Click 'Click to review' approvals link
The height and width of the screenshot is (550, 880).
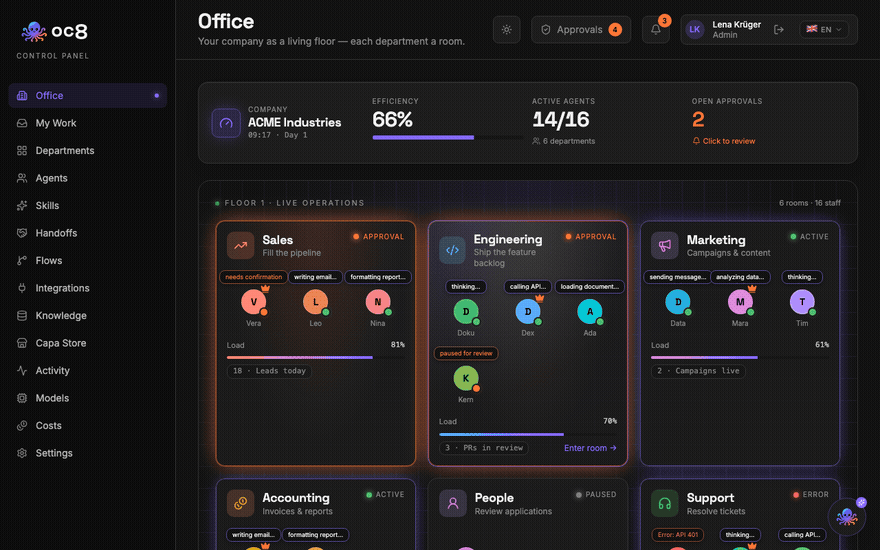(723, 141)
